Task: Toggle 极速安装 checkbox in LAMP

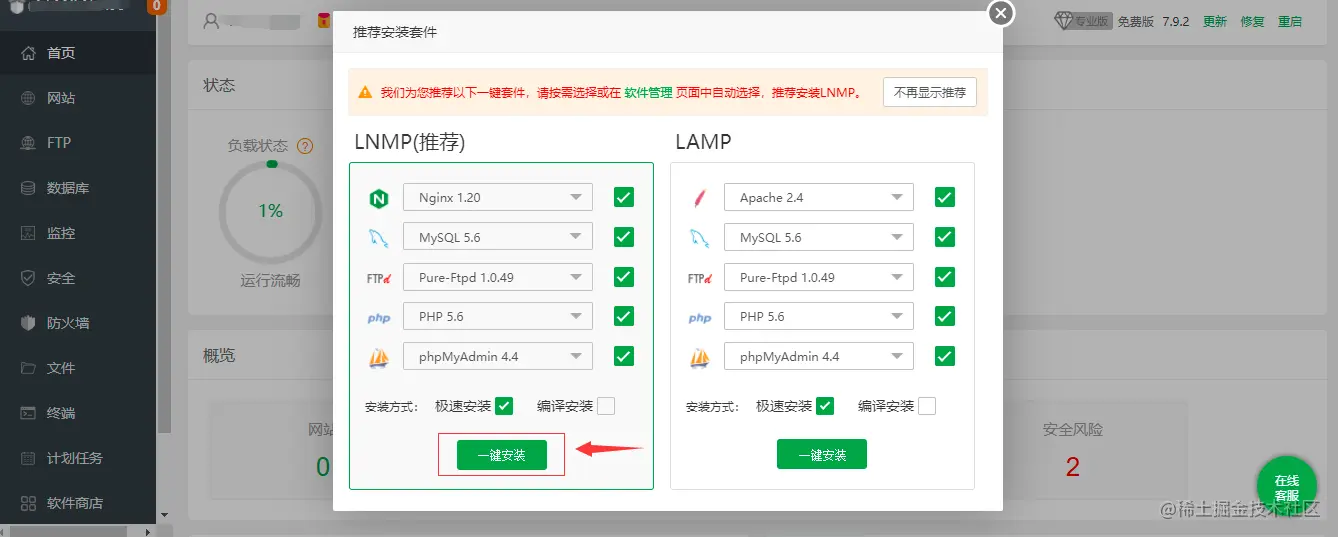Action: pyautogui.click(x=825, y=406)
